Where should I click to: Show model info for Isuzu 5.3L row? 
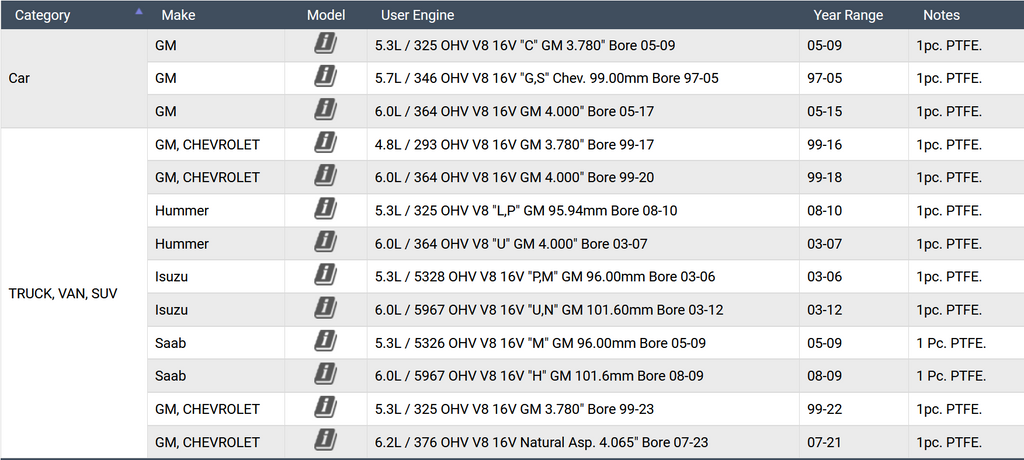325,276
